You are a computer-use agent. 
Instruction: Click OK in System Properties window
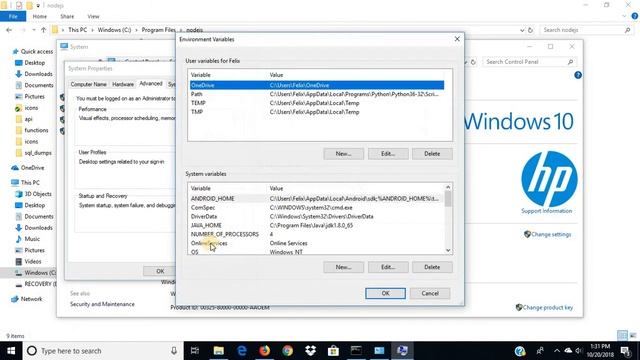pos(160,271)
